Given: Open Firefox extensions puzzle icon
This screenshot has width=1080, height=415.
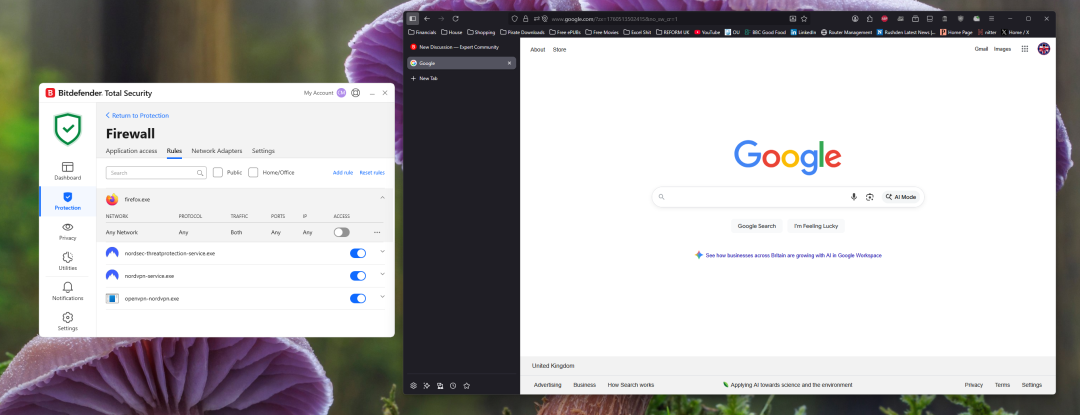Looking at the screenshot, I should click(870, 19).
